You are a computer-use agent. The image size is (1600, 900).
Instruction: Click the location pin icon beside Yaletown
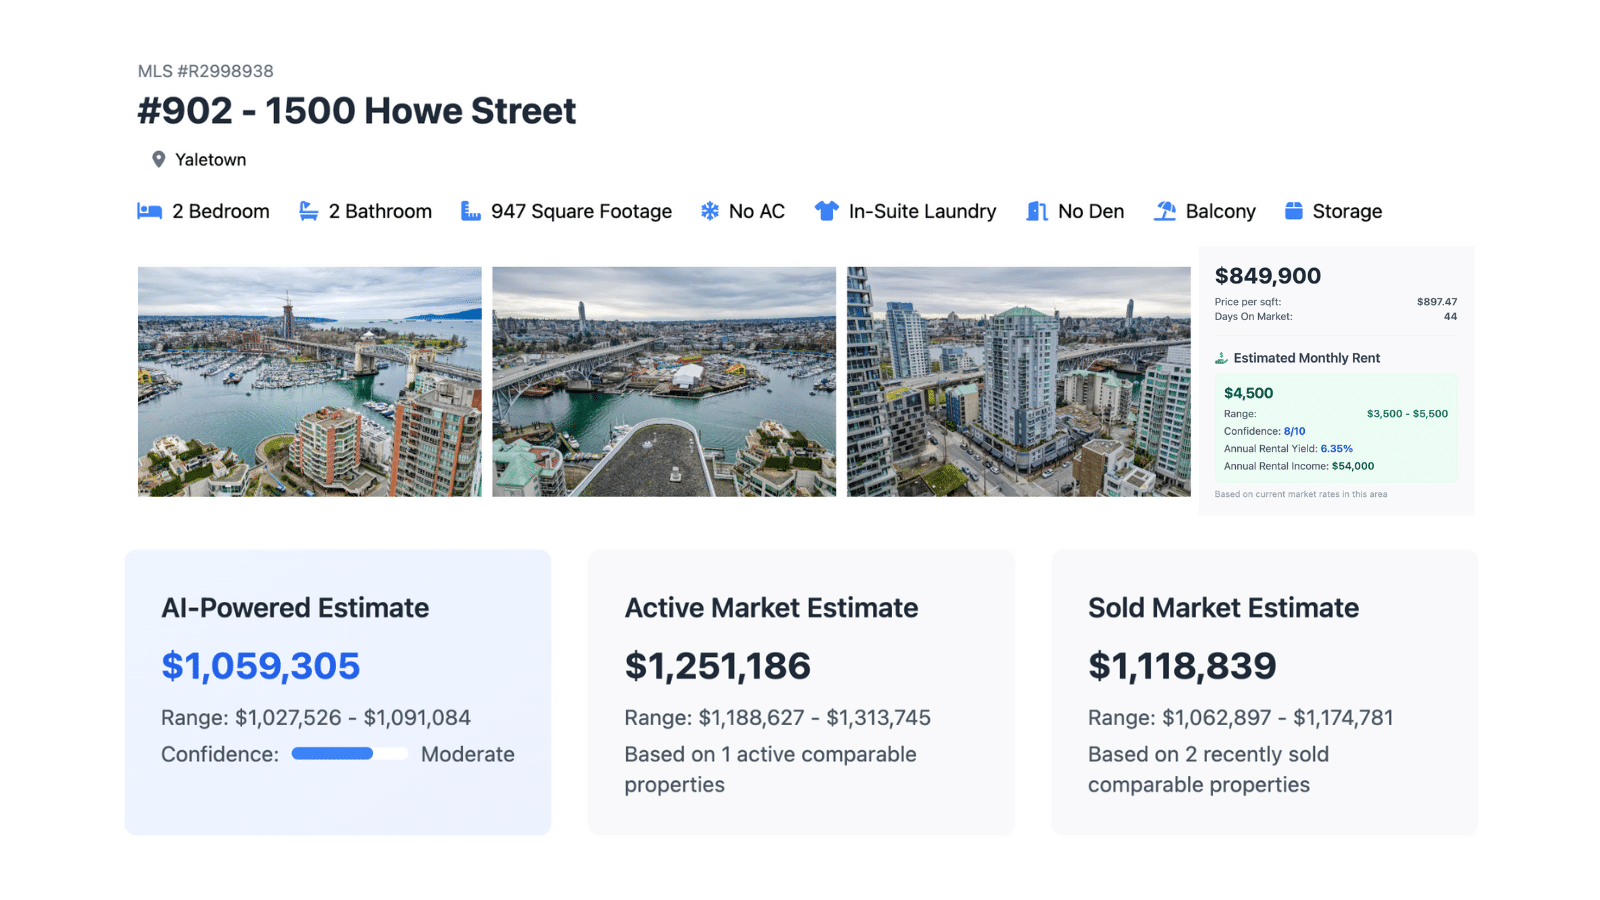click(158, 160)
